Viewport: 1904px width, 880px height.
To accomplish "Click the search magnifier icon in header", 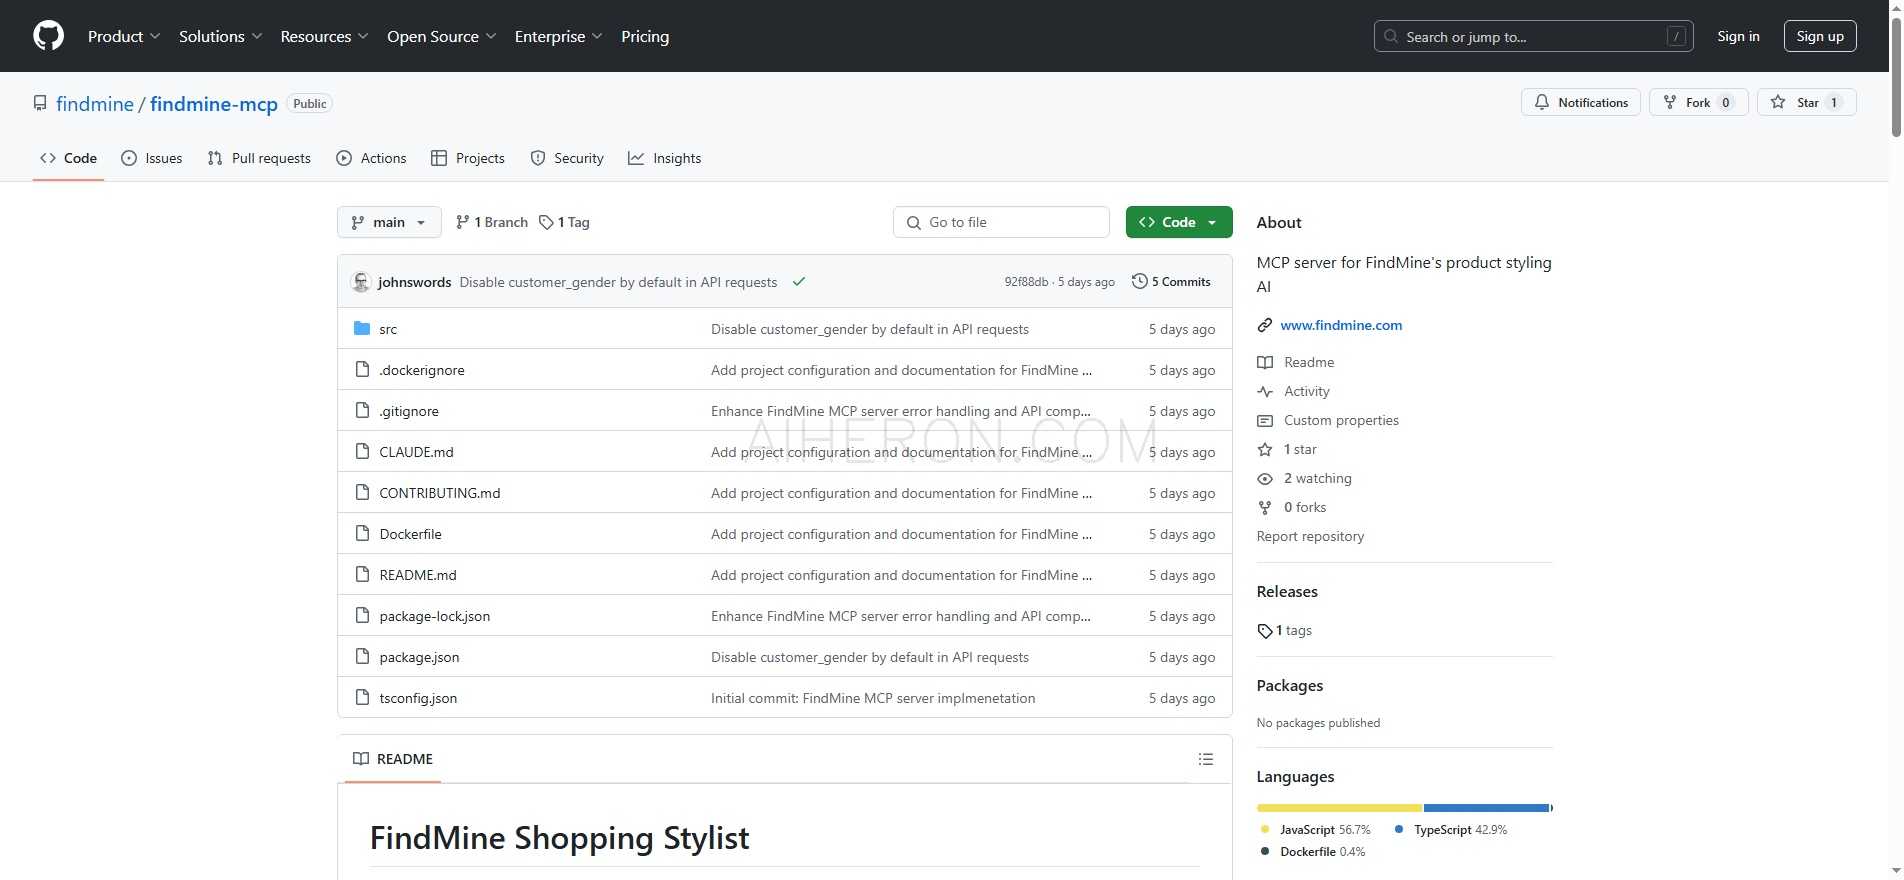I will click(x=1391, y=36).
